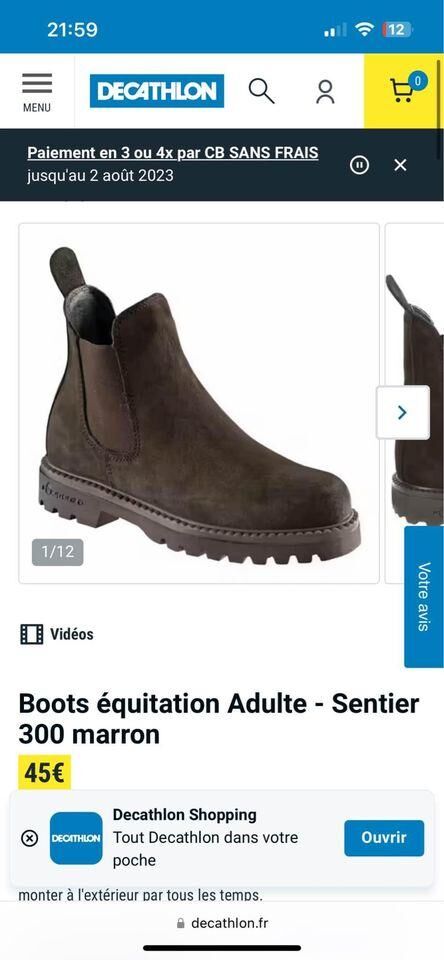Open the shopping cart icon
444x960 pixels.
click(x=404, y=91)
